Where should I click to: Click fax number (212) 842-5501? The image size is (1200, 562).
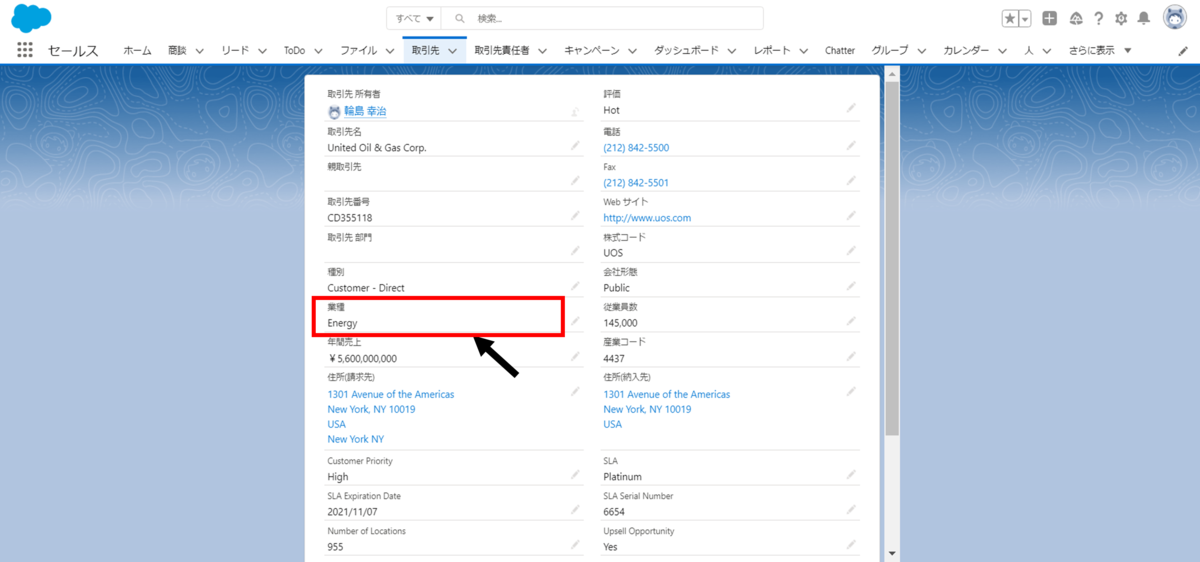[636, 183]
